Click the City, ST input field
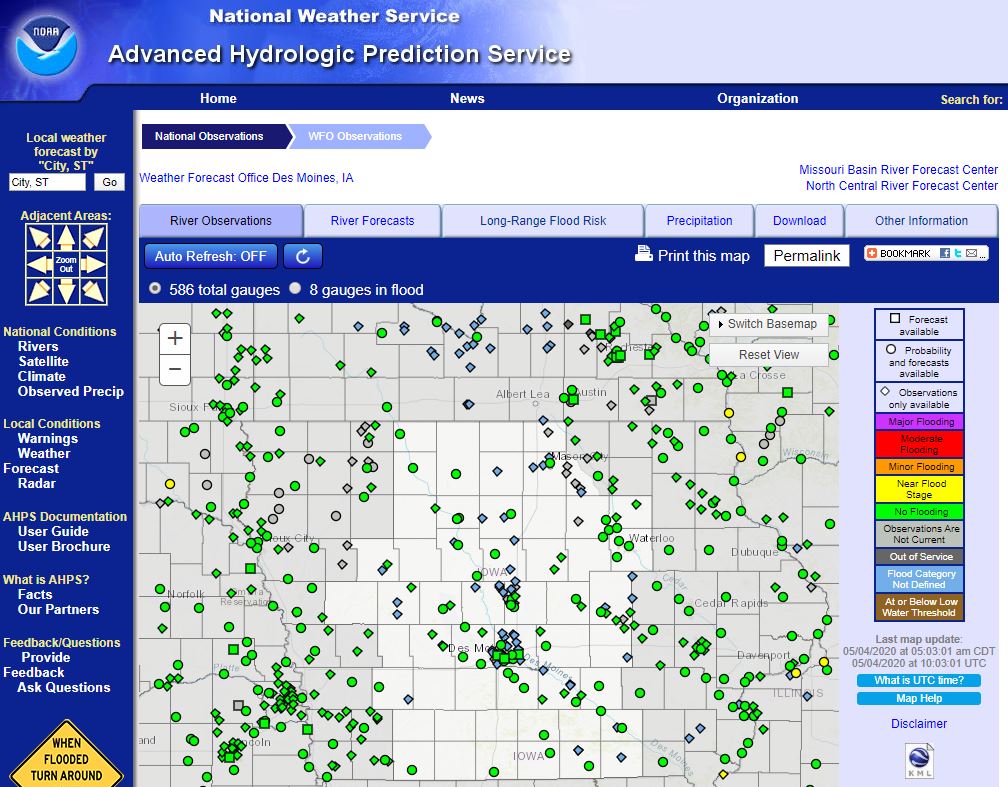The width and height of the screenshot is (1008, 787). (x=47, y=182)
